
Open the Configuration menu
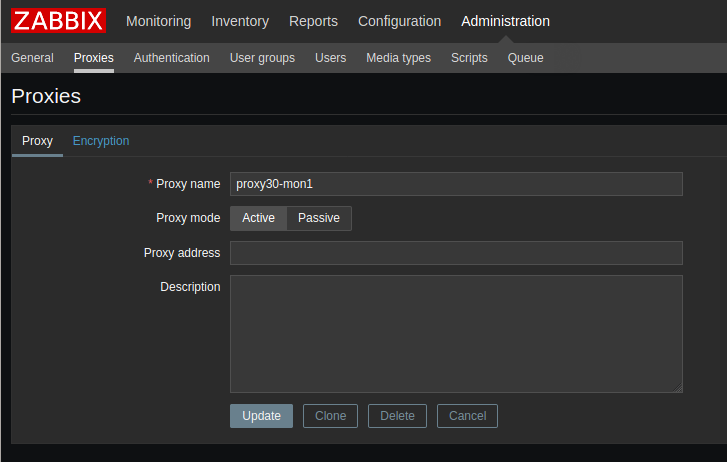399,21
